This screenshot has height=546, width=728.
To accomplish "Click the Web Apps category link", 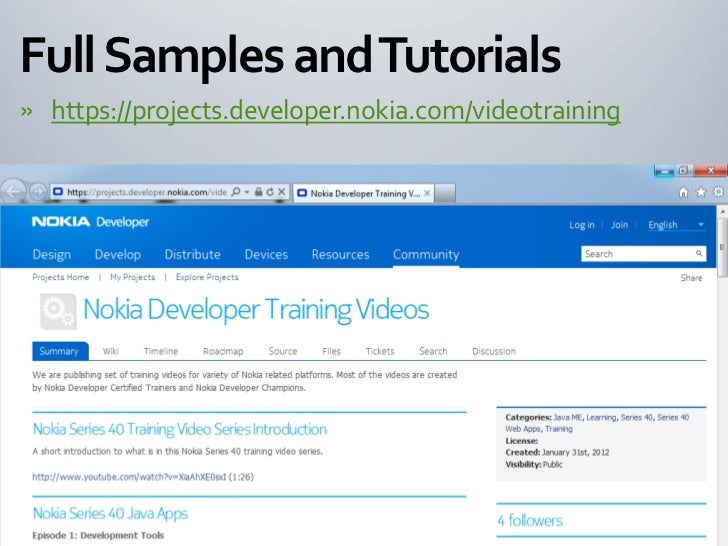I will click(x=523, y=429).
